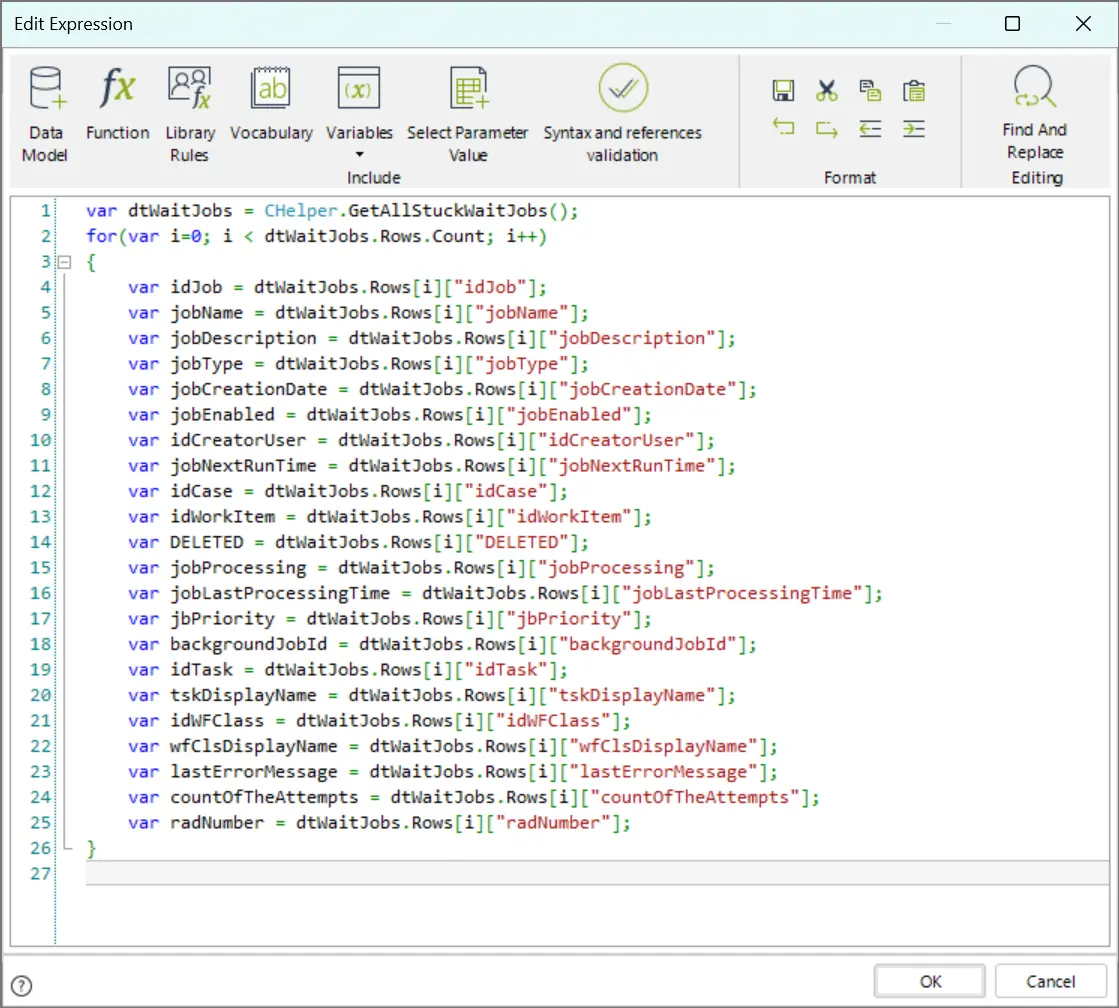The image size is (1119, 1008).
Task: Click the string "idWorkItem" on line 13
Action: click(569, 517)
